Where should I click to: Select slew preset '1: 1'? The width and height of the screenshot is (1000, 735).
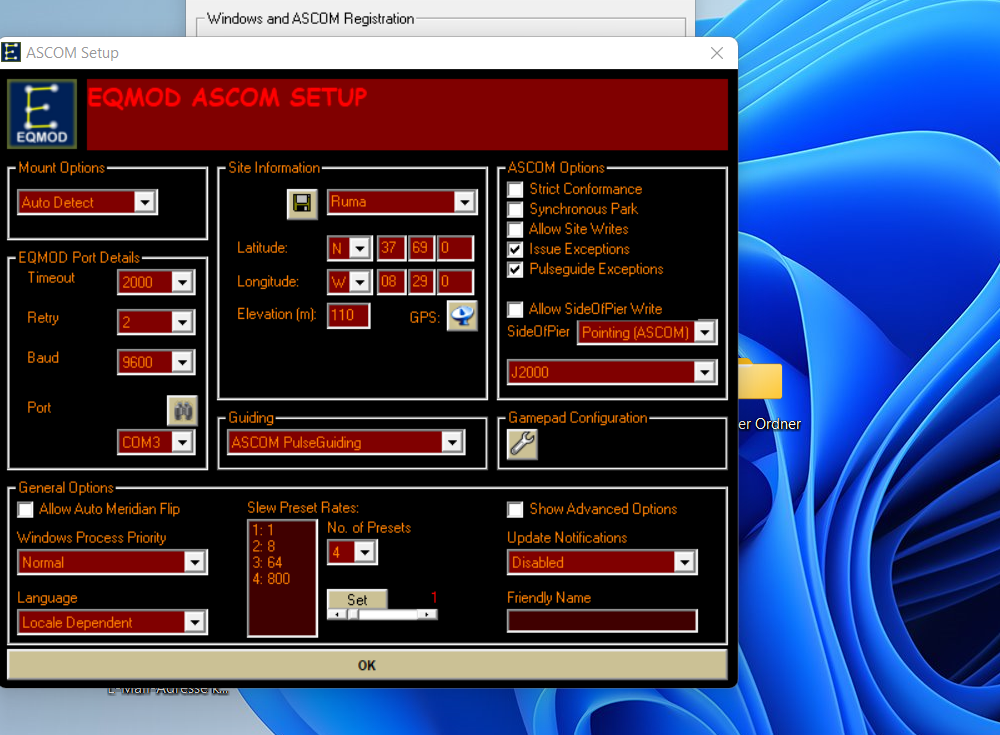click(263, 530)
